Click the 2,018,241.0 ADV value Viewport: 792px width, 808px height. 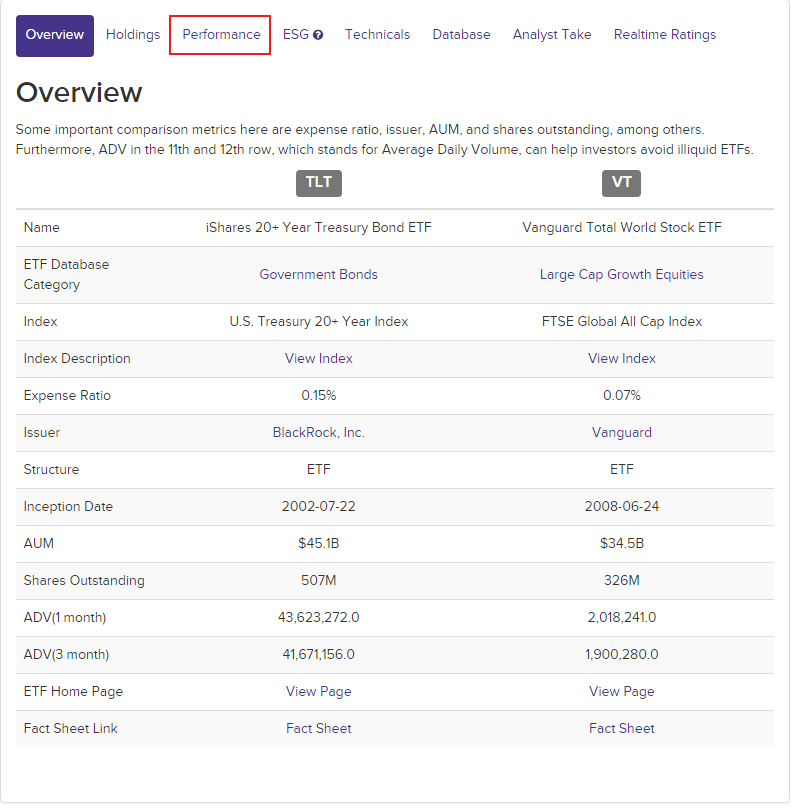[622, 618]
